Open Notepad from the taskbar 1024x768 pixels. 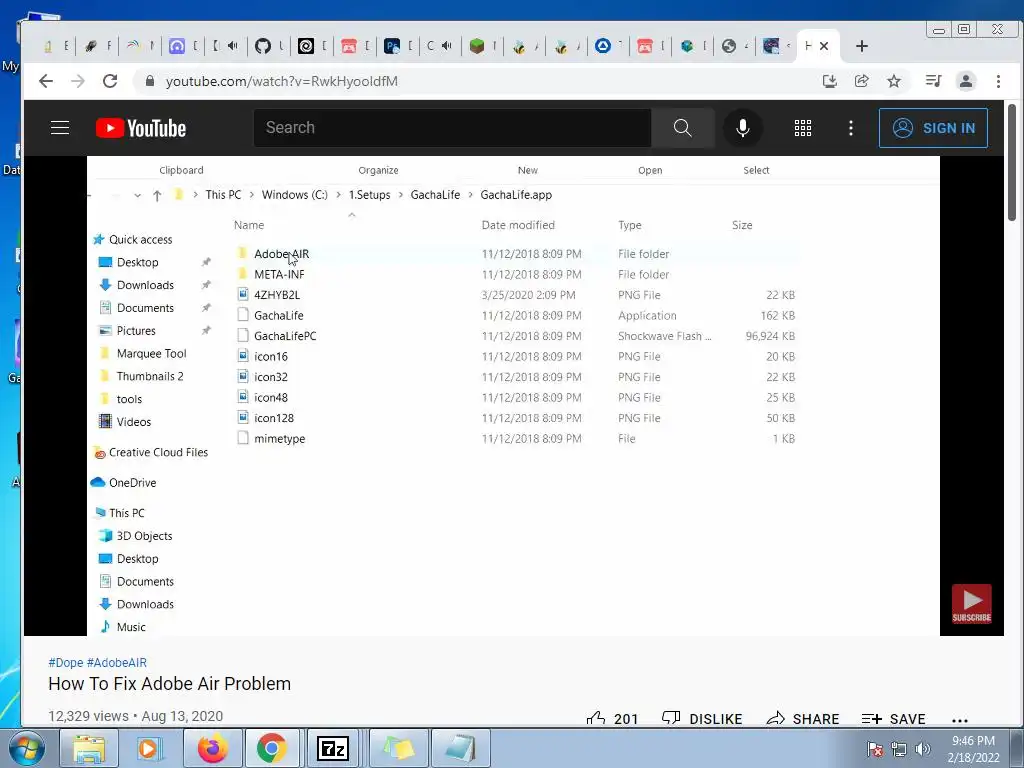459,748
